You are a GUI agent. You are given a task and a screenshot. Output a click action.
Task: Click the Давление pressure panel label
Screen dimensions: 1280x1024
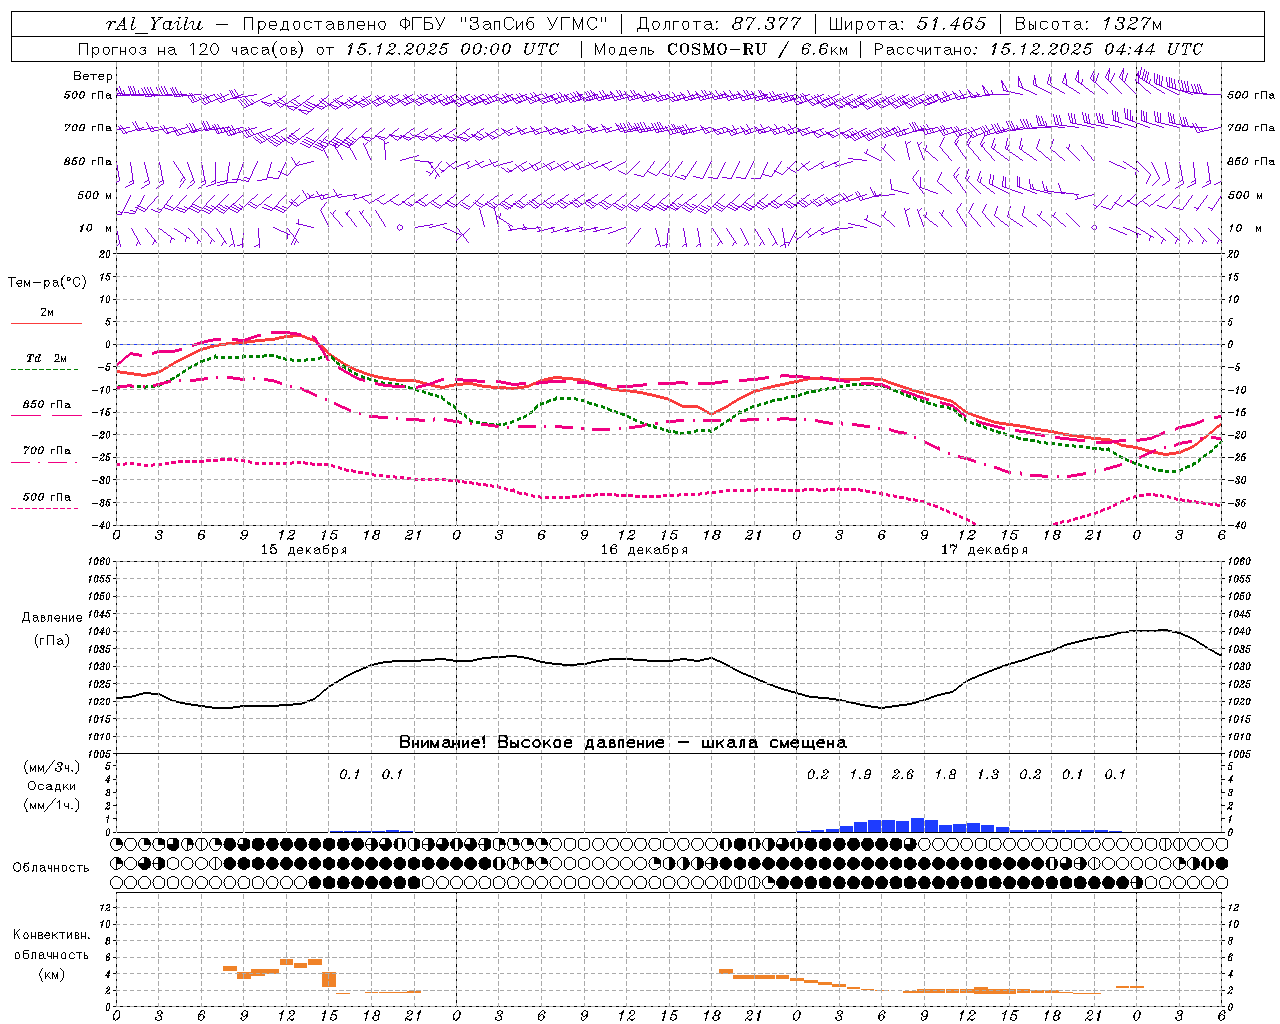pyautogui.click(x=52, y=618)
